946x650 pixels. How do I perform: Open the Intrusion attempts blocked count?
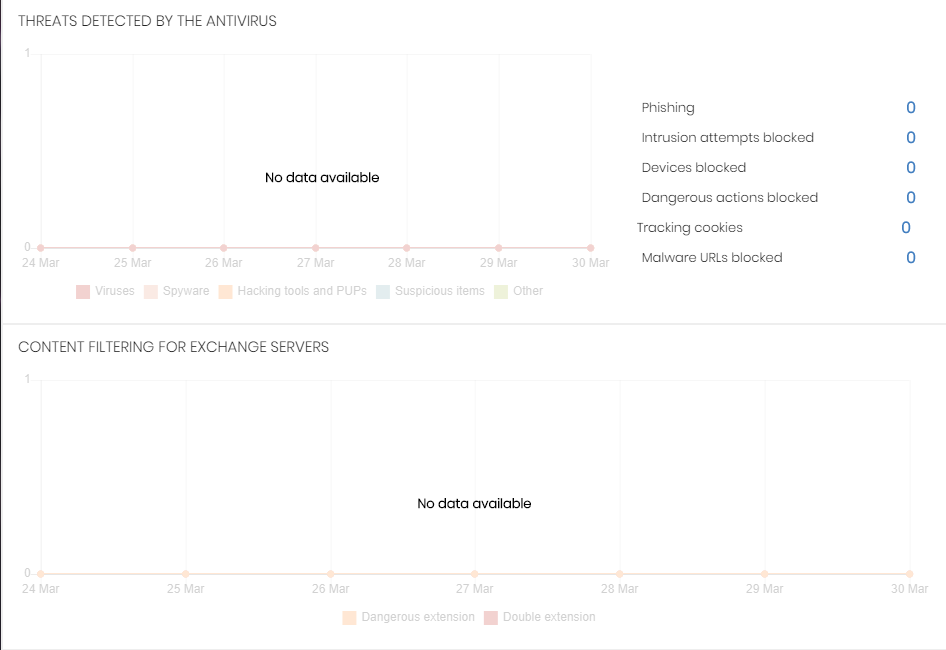pyautogui.click(x=911, y=137)
